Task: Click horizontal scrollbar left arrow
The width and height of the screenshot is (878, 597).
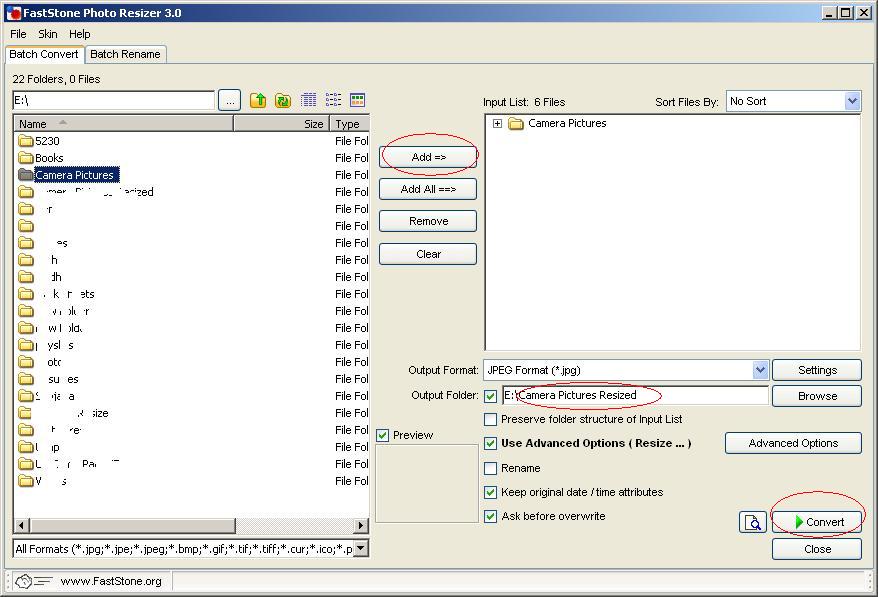Action: click(x=22, y=526)
